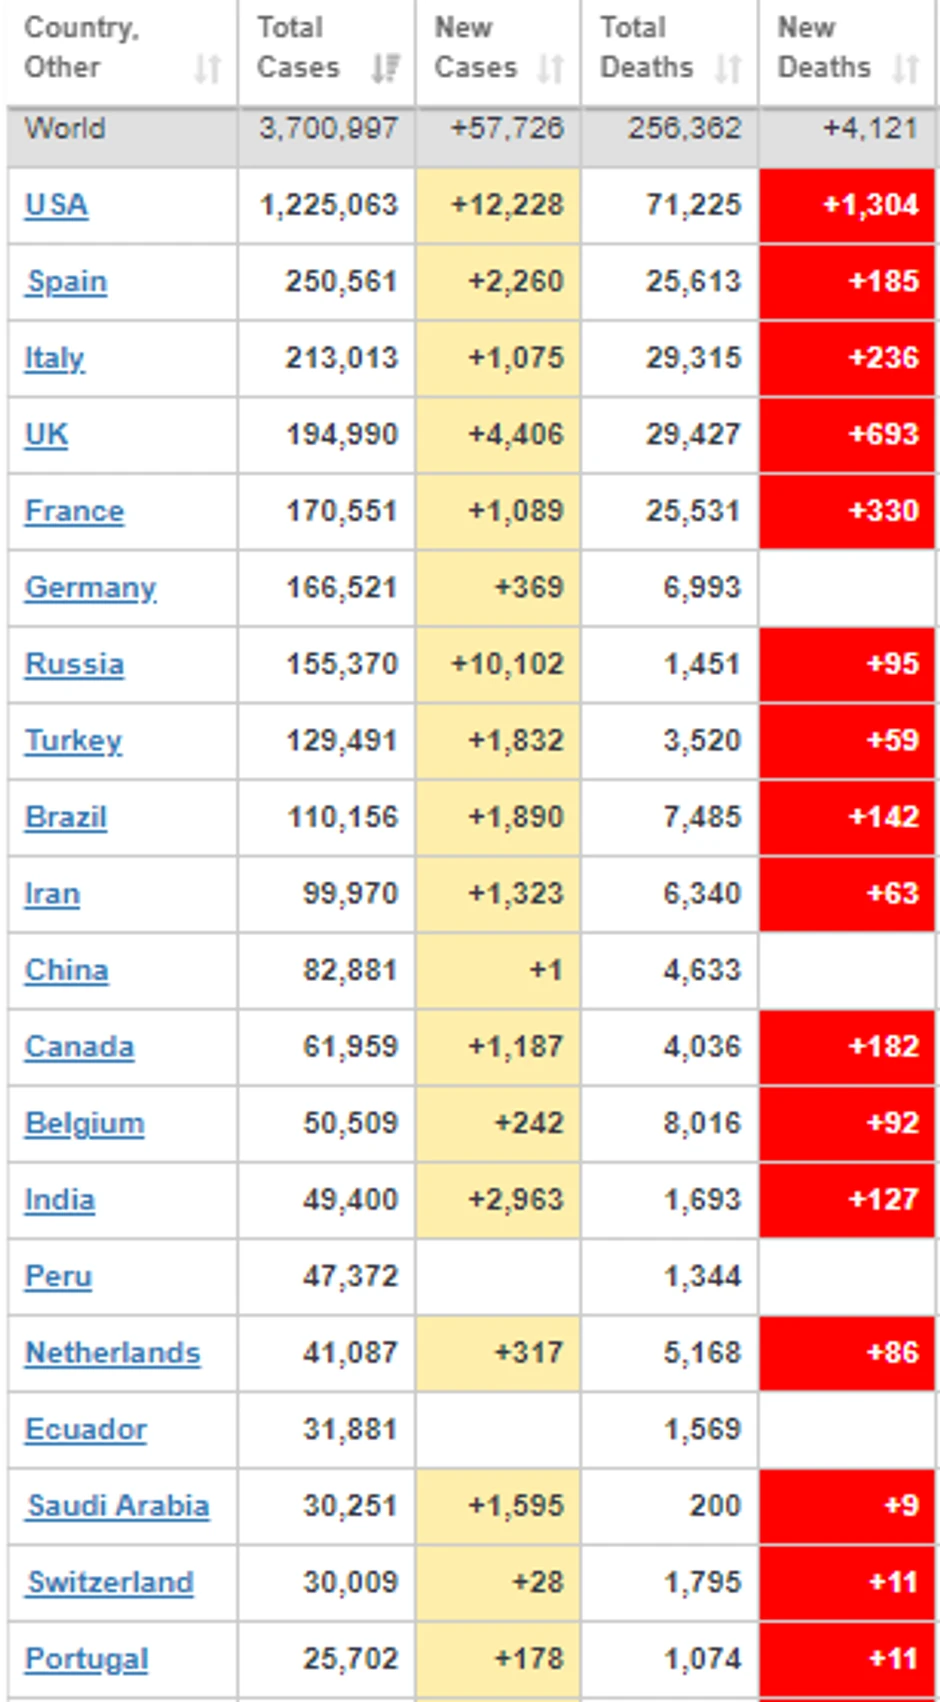Click the Total Cases column header
Image resolution: width=940 pixels, height=1702 pixels.
click(298, 47)
